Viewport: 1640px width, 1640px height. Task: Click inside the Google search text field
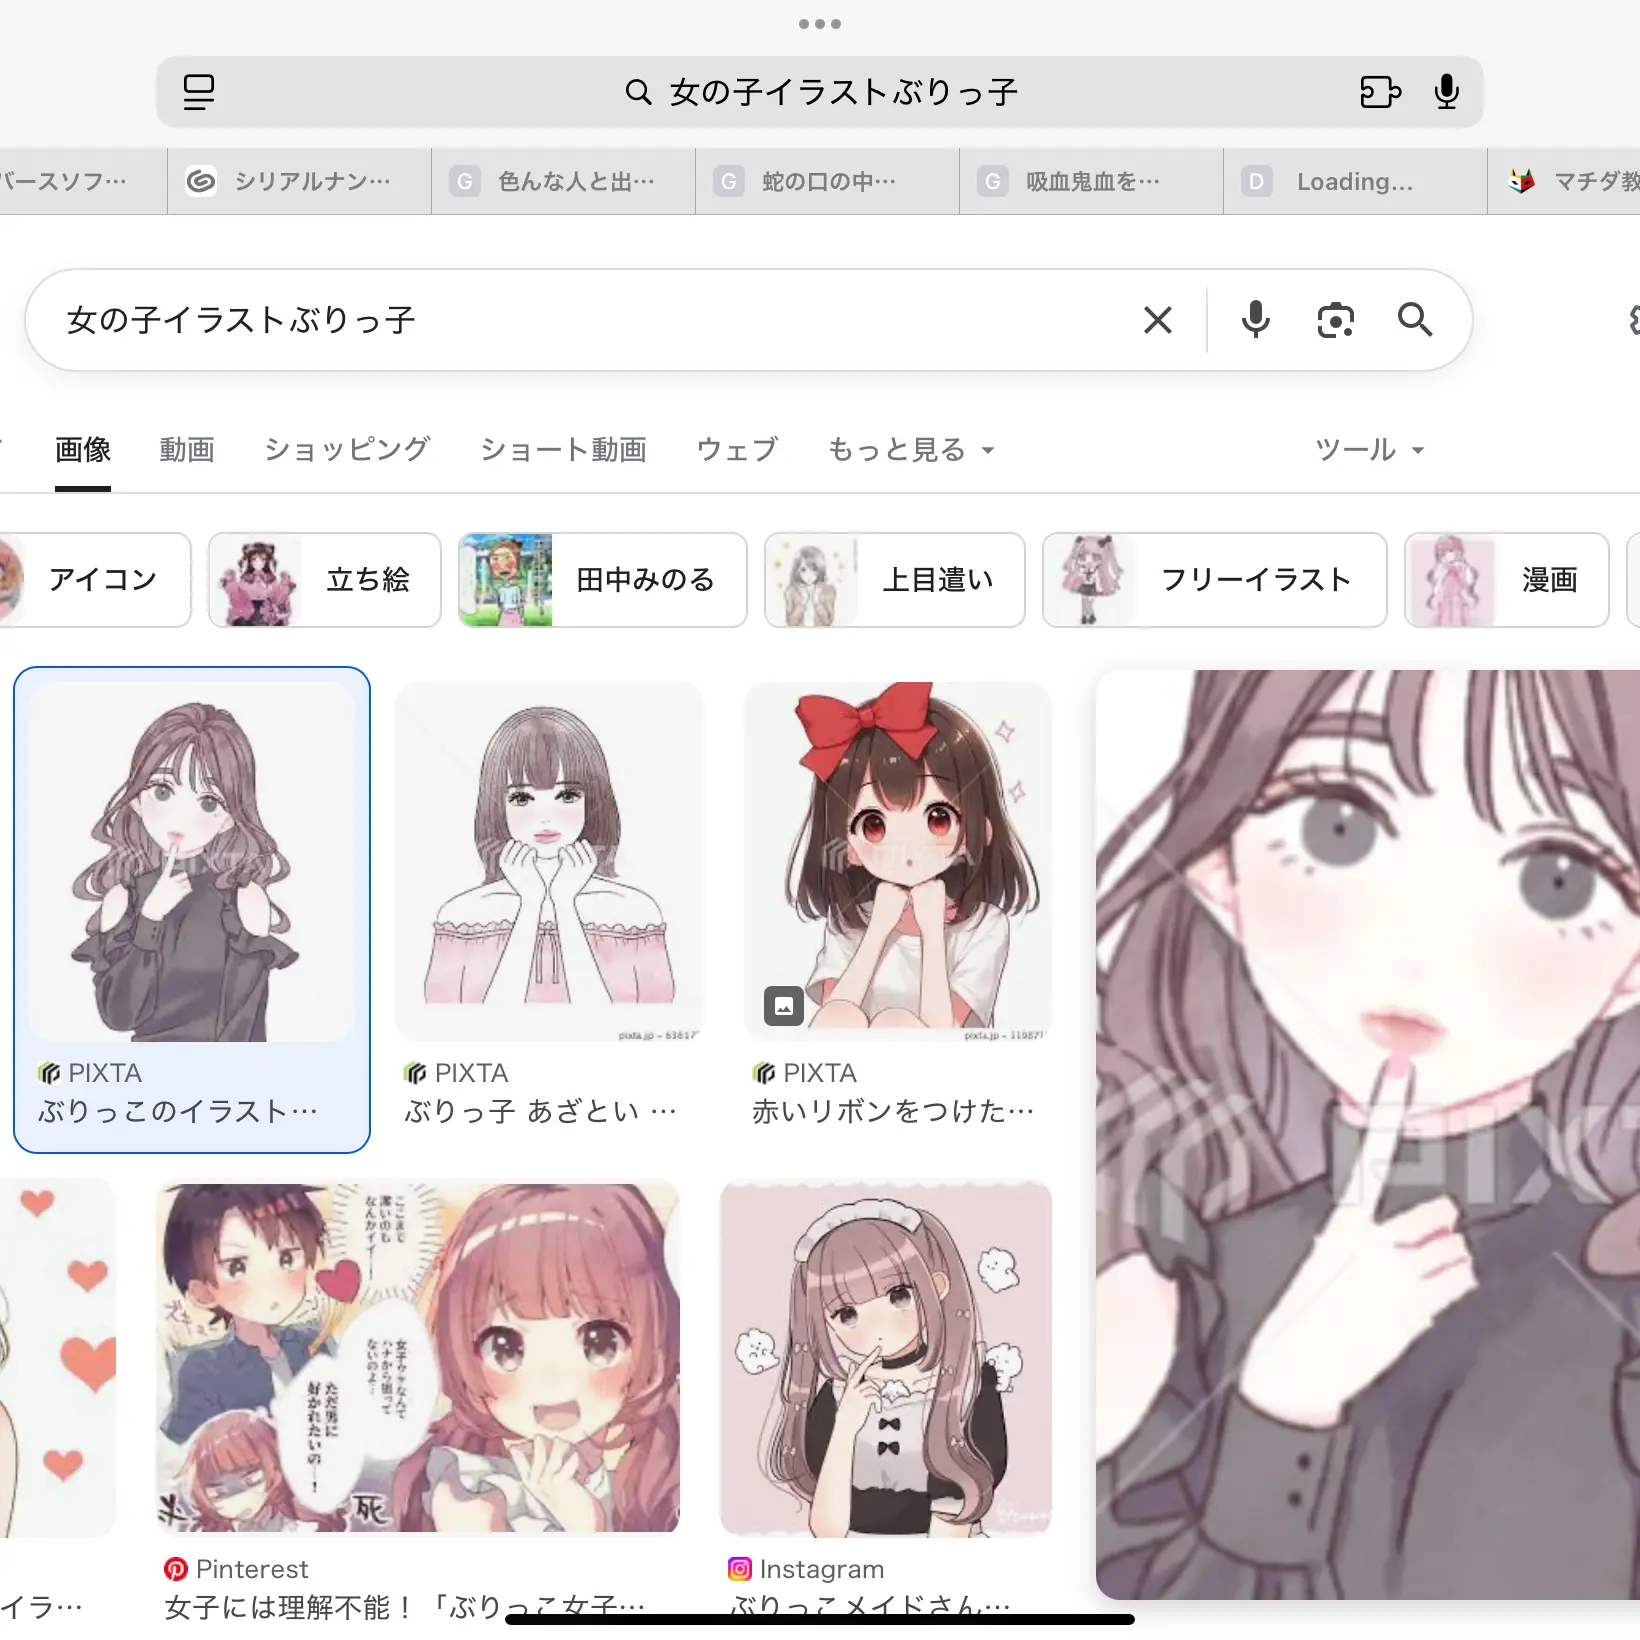[580, 320]
